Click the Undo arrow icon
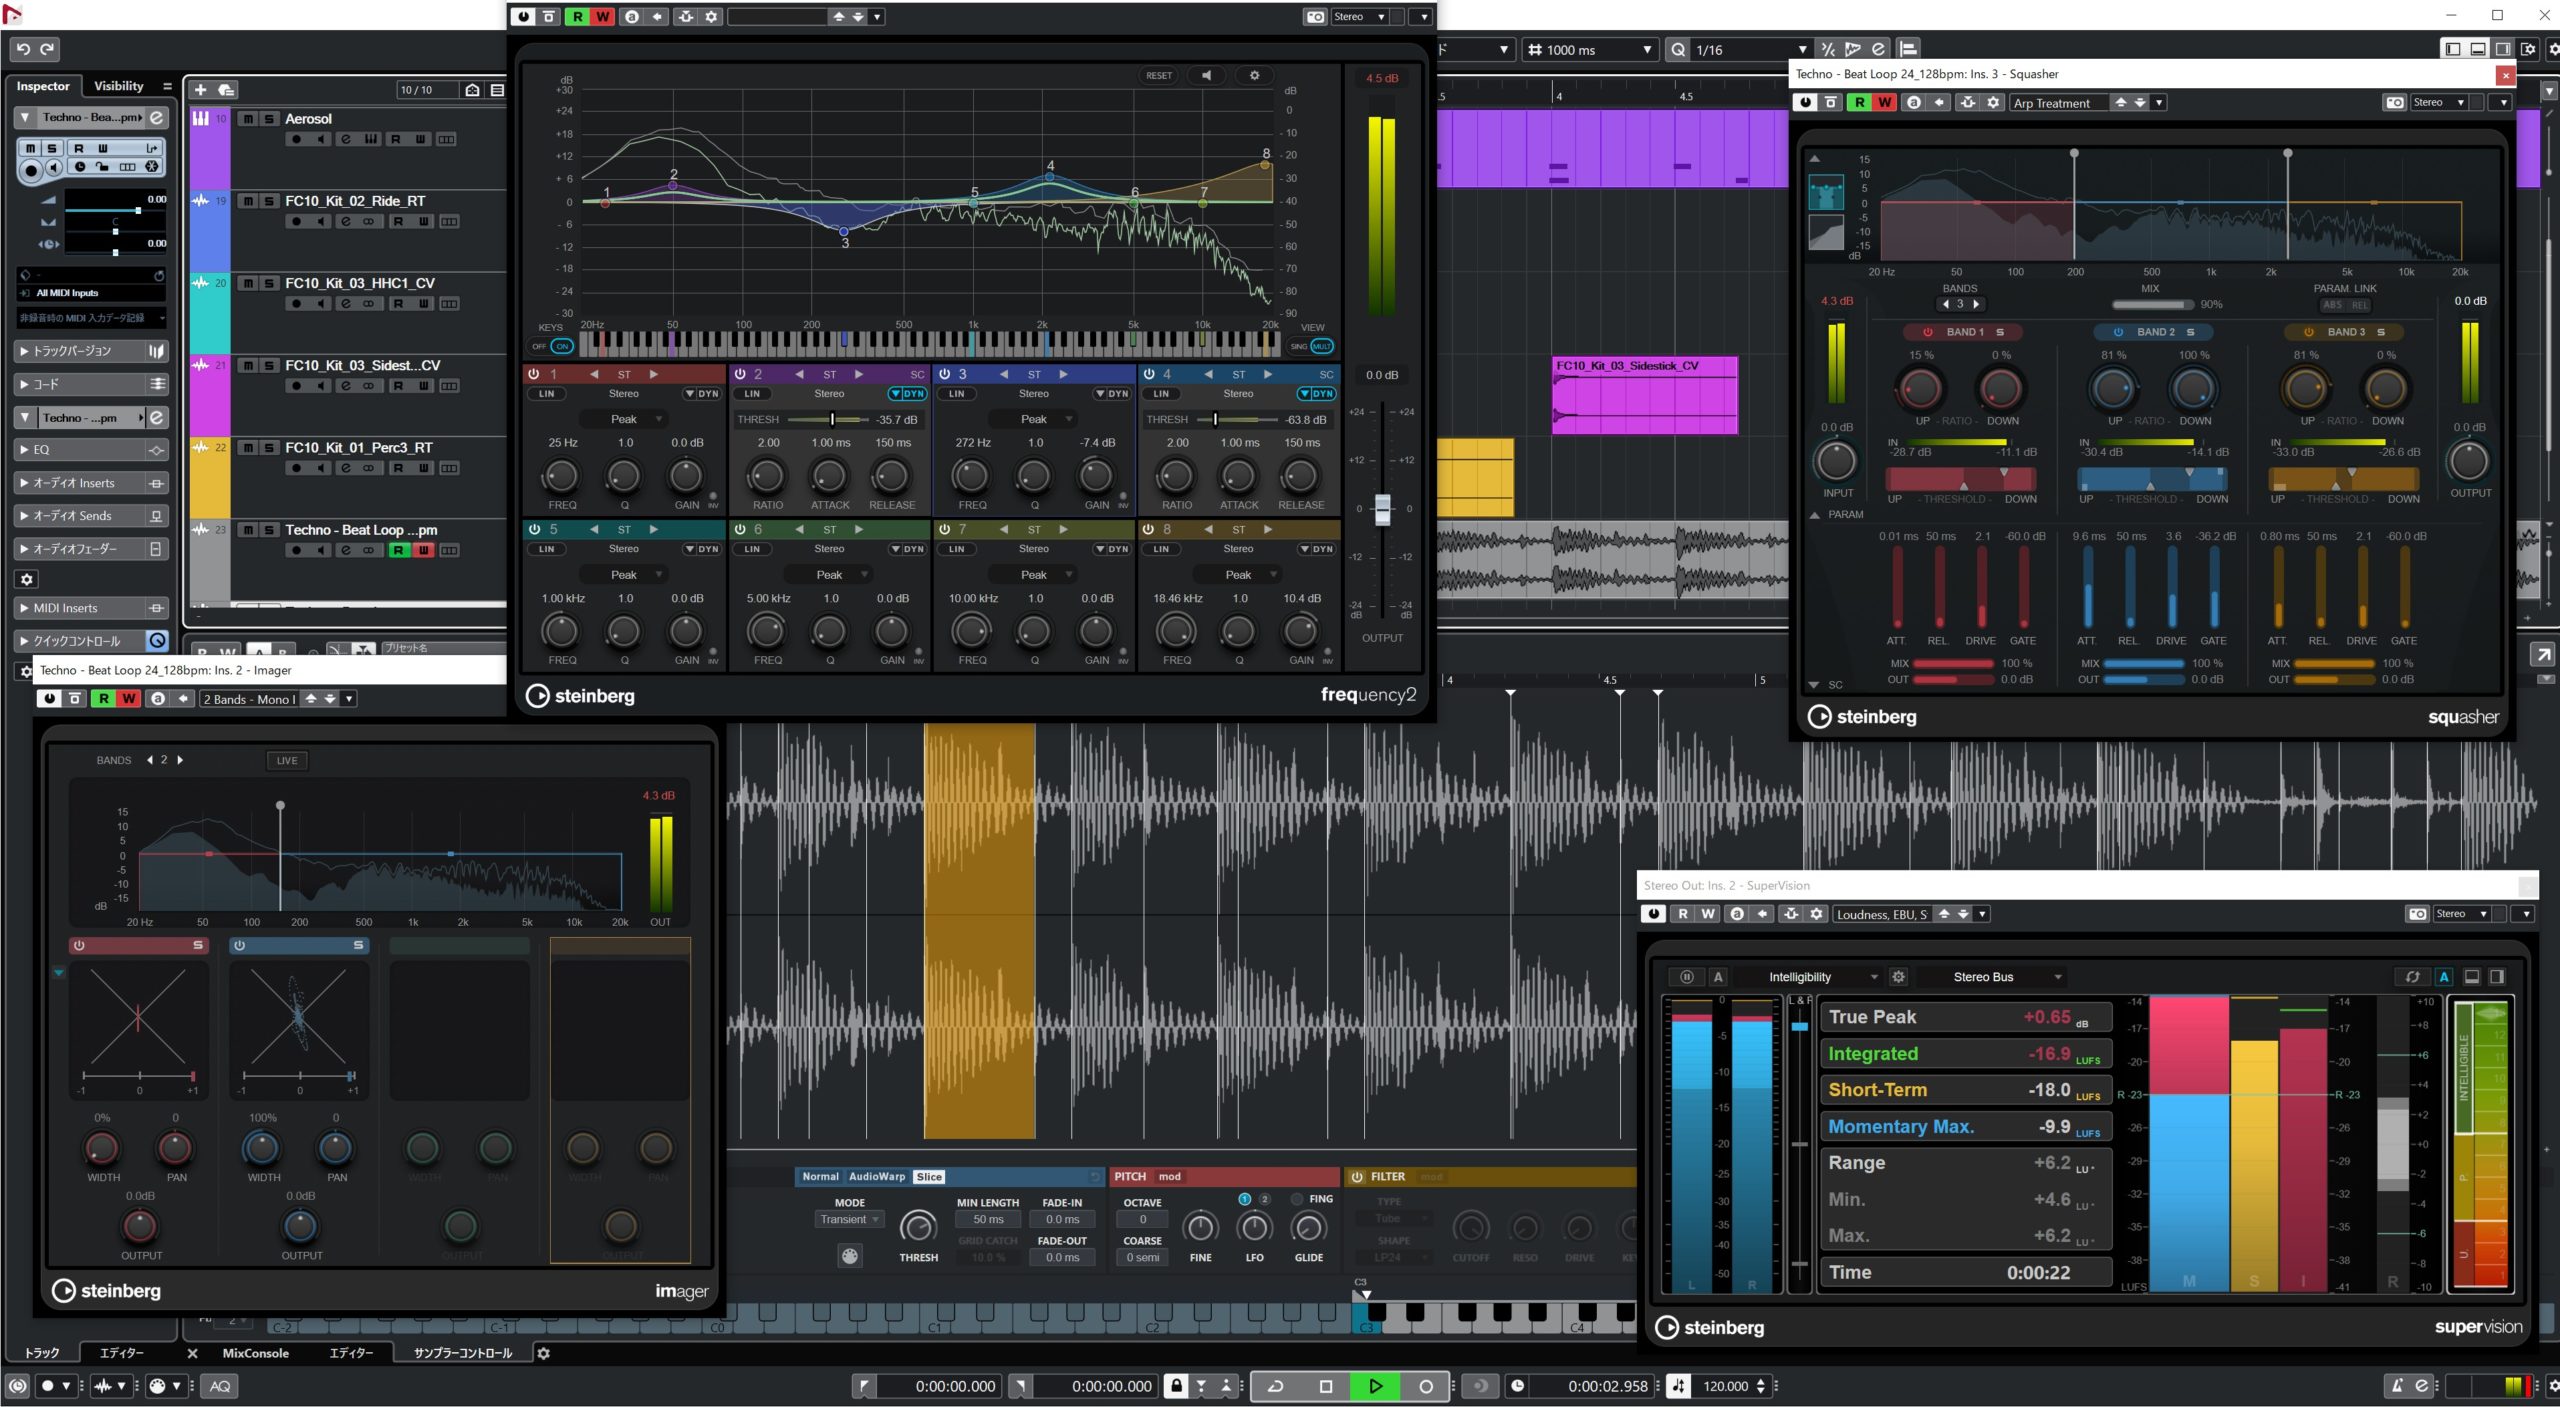Image resolution: width=2560 pixels, height=1407 pixels. tap(23, 49)
